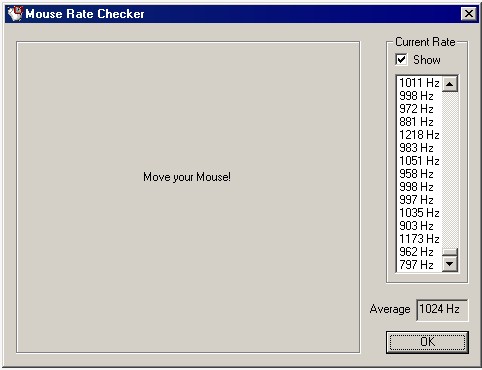Select the 1218 Hz entry
The height and width of the screenshot is (370, 482).
click(x=419, y=135)
